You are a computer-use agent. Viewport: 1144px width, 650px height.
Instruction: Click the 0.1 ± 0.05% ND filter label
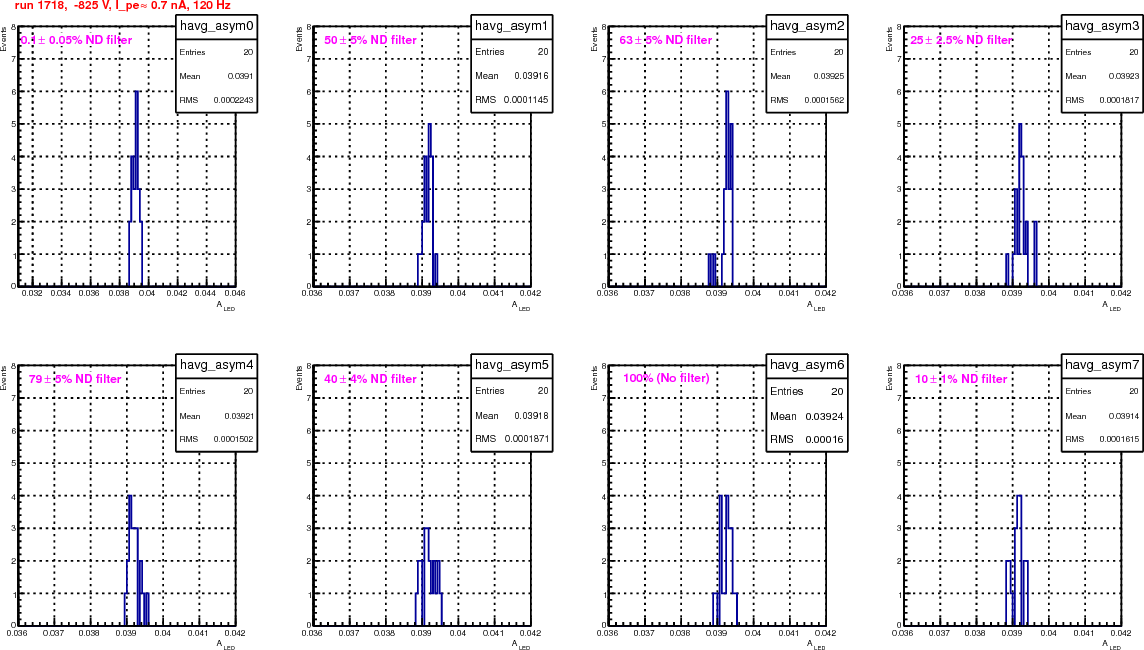click(77, 40)
